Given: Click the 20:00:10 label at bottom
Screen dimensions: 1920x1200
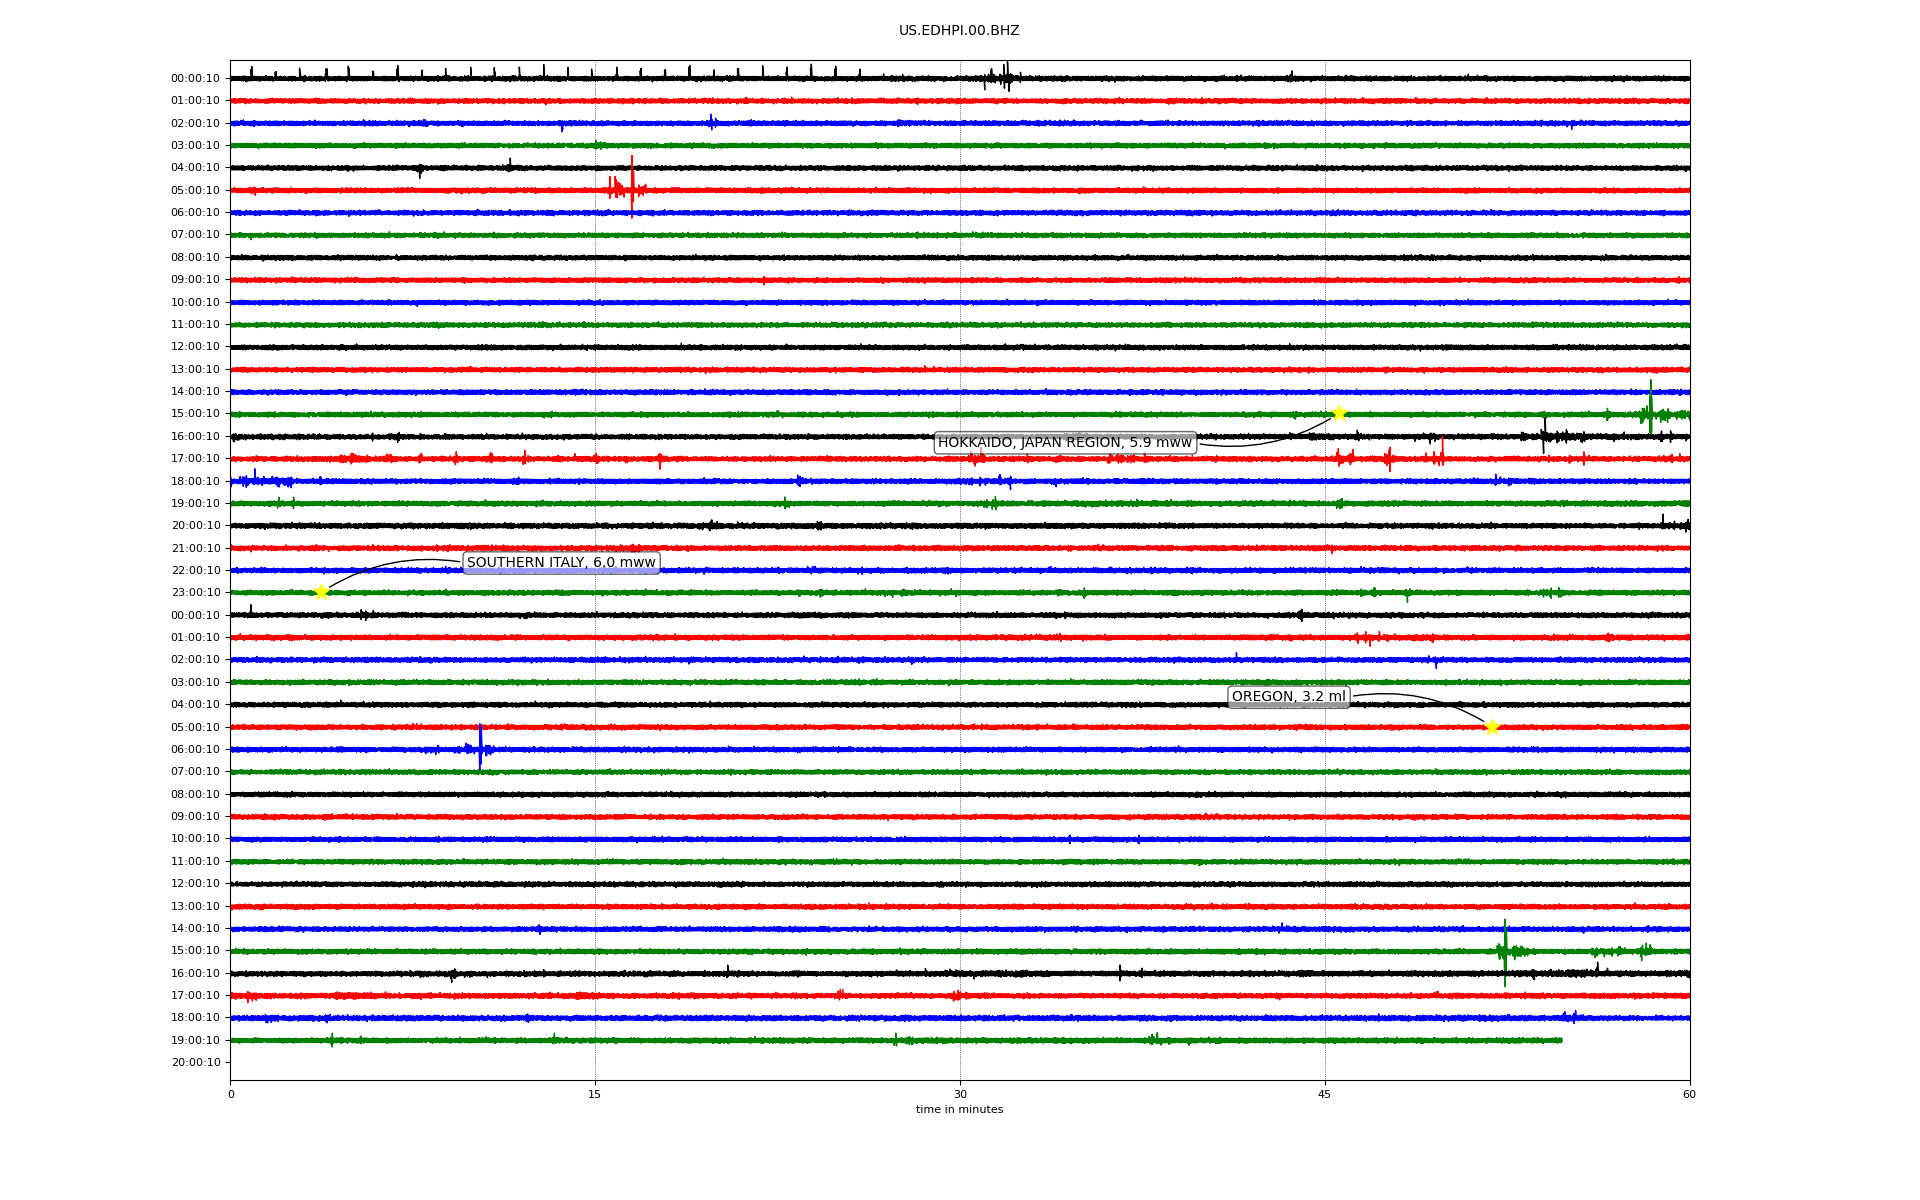Looking at the screenshot, I should (x=195, y=1062).
